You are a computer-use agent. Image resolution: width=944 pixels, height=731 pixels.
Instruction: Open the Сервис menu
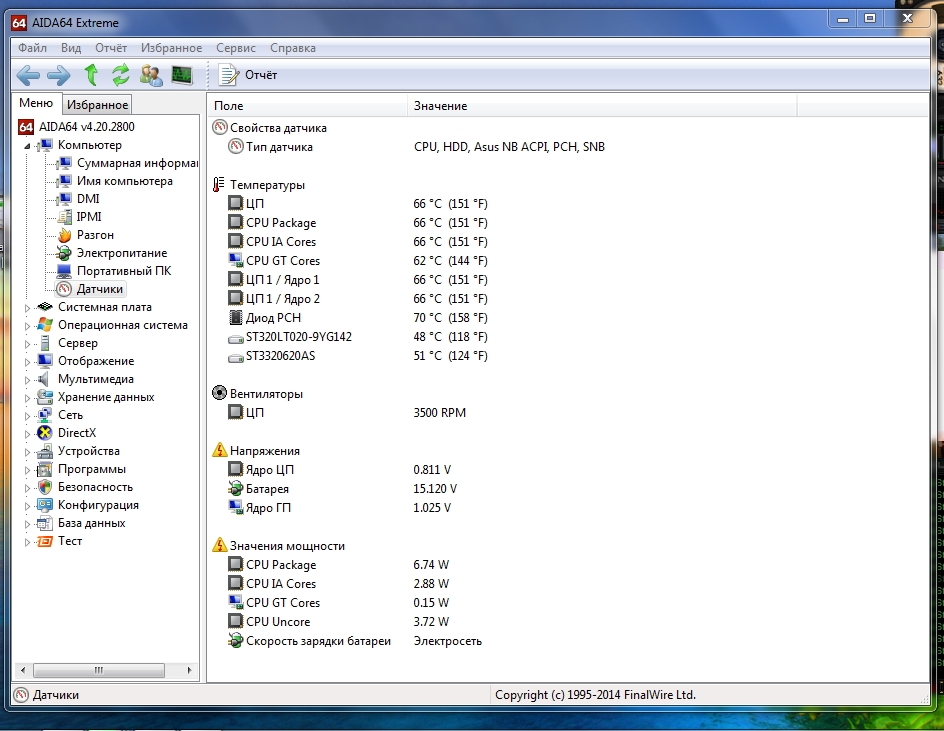tap(236, 48)
